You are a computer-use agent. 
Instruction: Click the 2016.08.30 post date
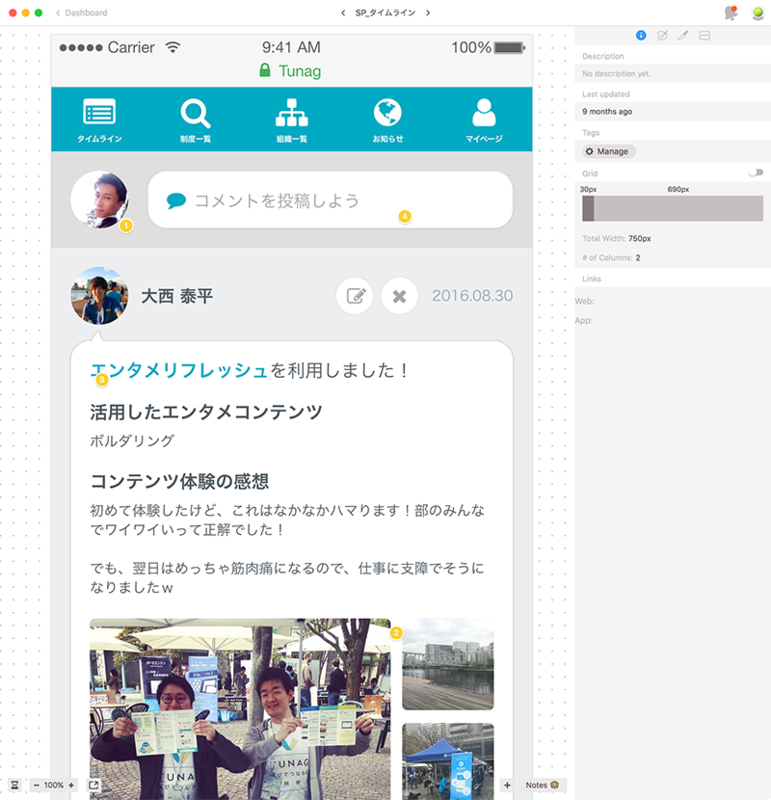(x=472, y=296)
